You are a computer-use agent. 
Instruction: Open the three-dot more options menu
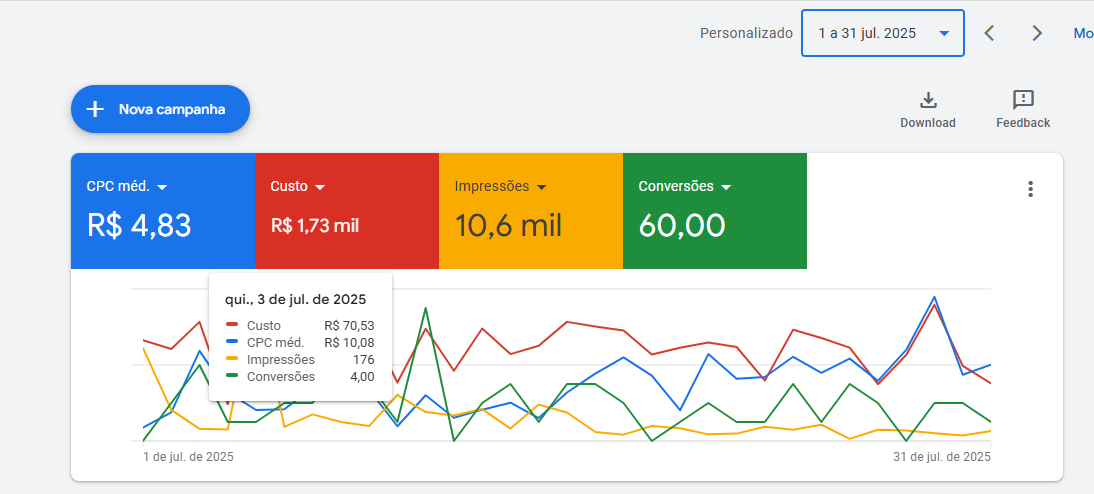pos(1031,189)
